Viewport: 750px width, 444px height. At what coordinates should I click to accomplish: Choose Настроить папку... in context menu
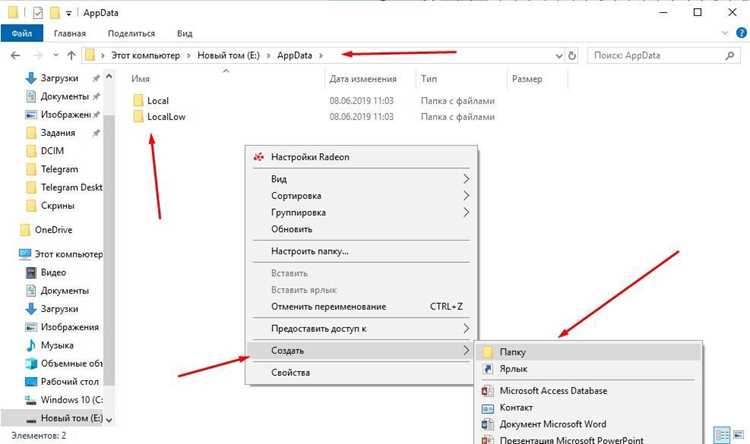(361, 251)
